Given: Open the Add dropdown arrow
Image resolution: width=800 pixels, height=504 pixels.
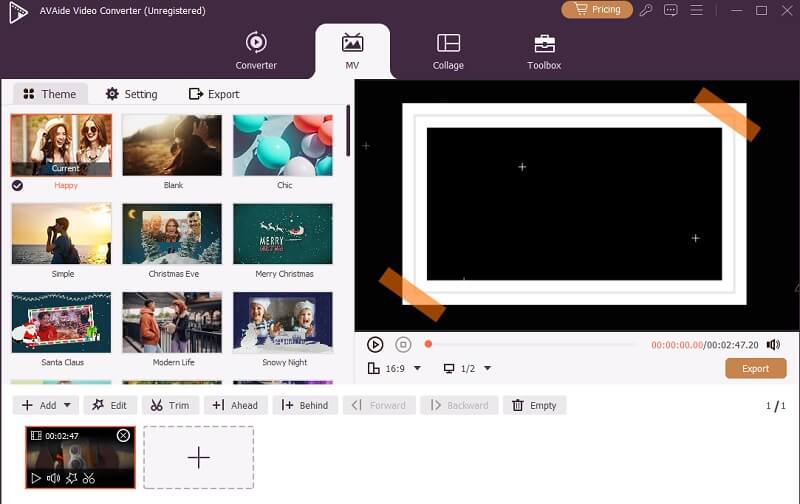Looking at the screenshot, I should point(67,405).
